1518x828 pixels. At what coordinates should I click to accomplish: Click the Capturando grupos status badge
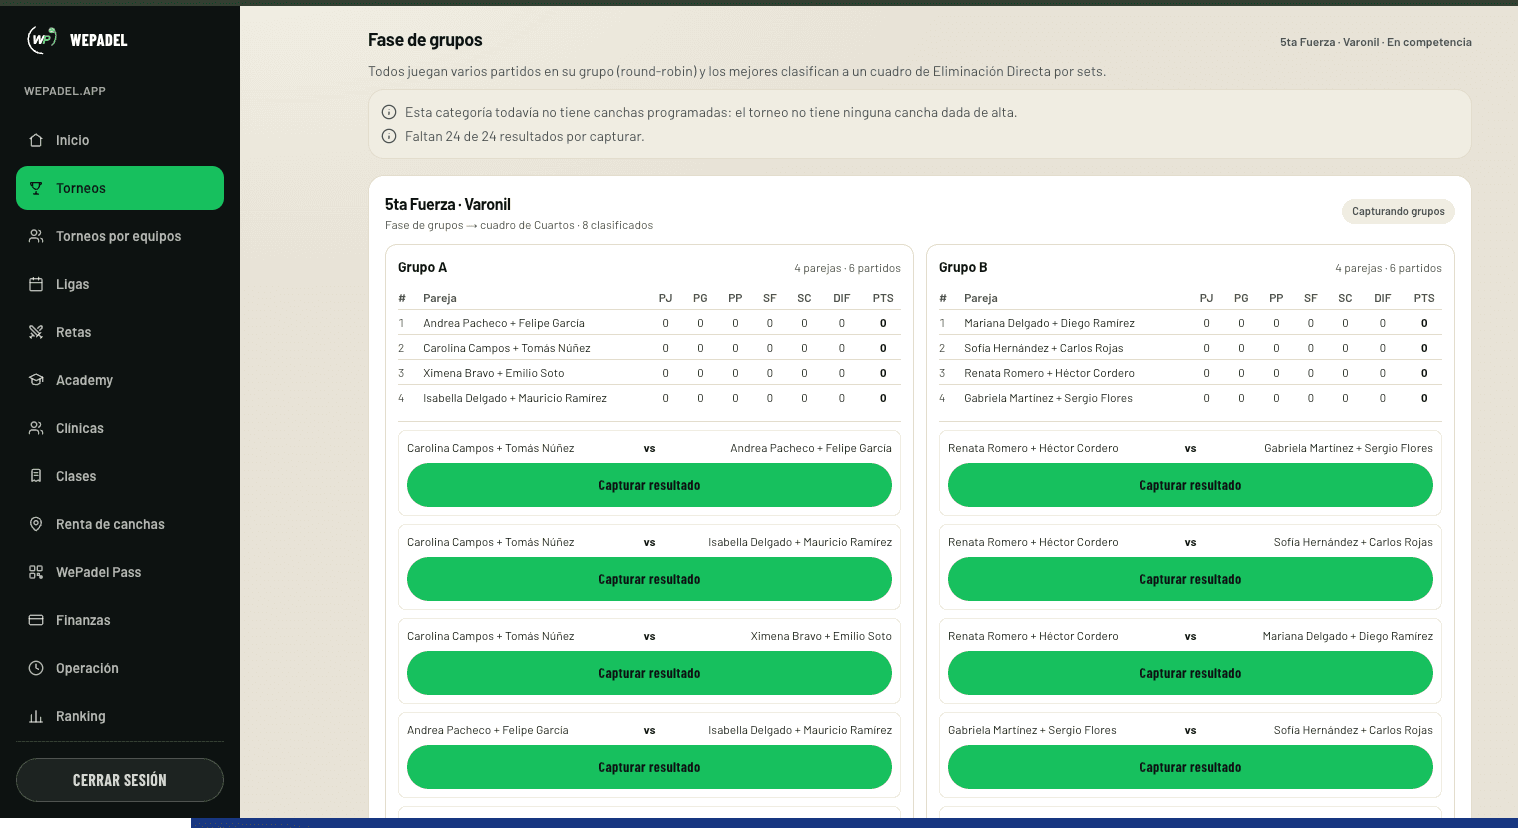(x=1398, y=211)
